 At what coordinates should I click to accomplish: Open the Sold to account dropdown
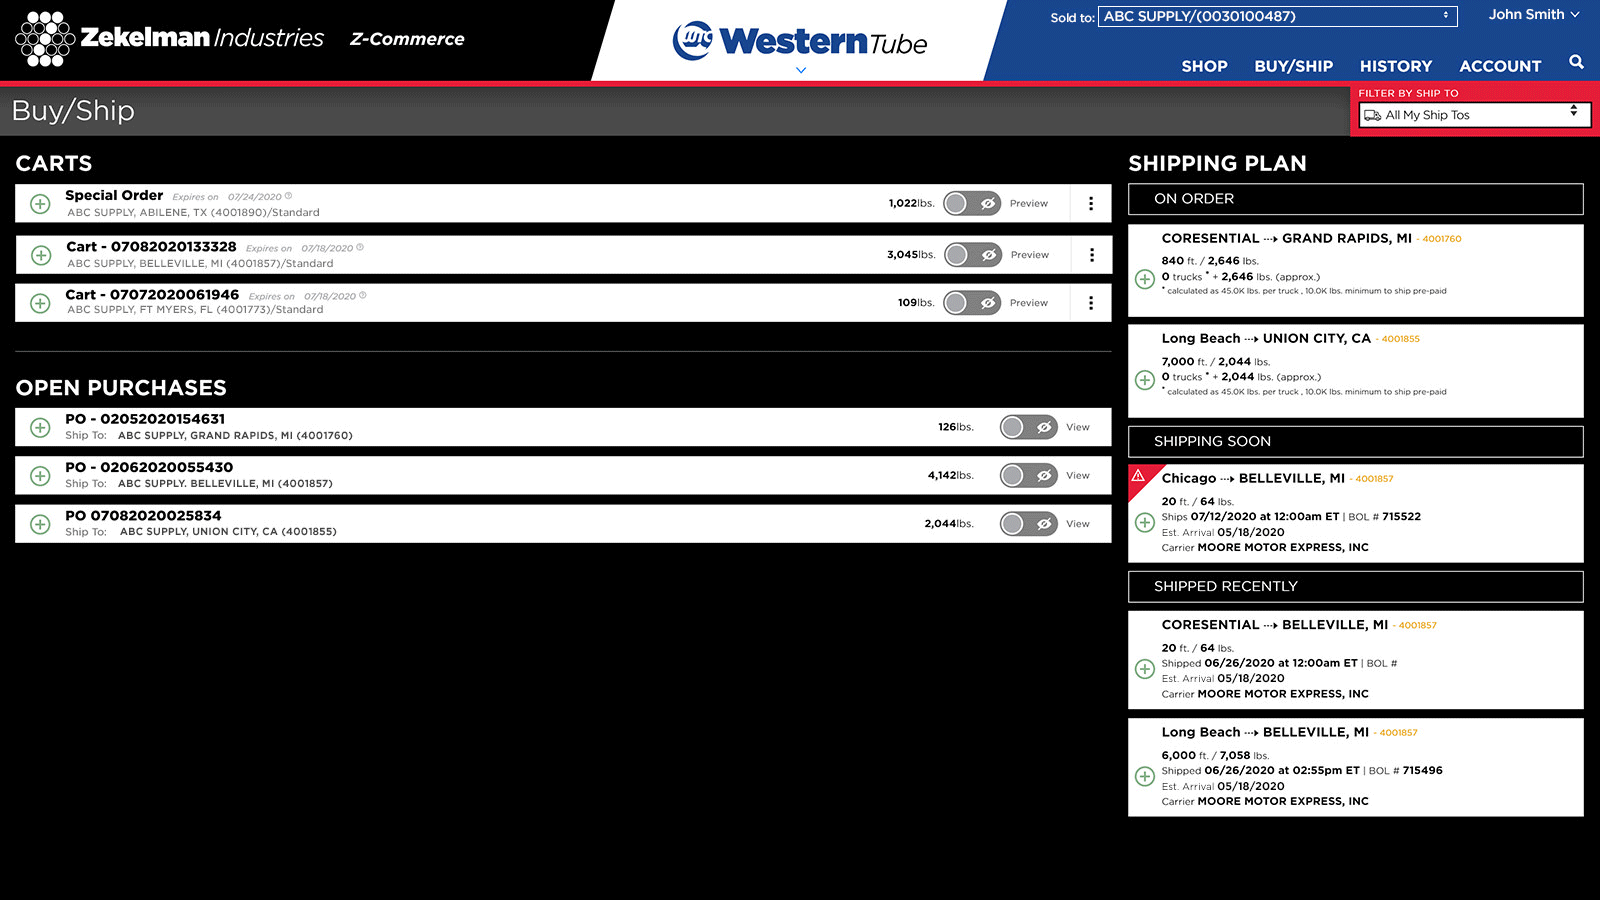click(1276, 16)
